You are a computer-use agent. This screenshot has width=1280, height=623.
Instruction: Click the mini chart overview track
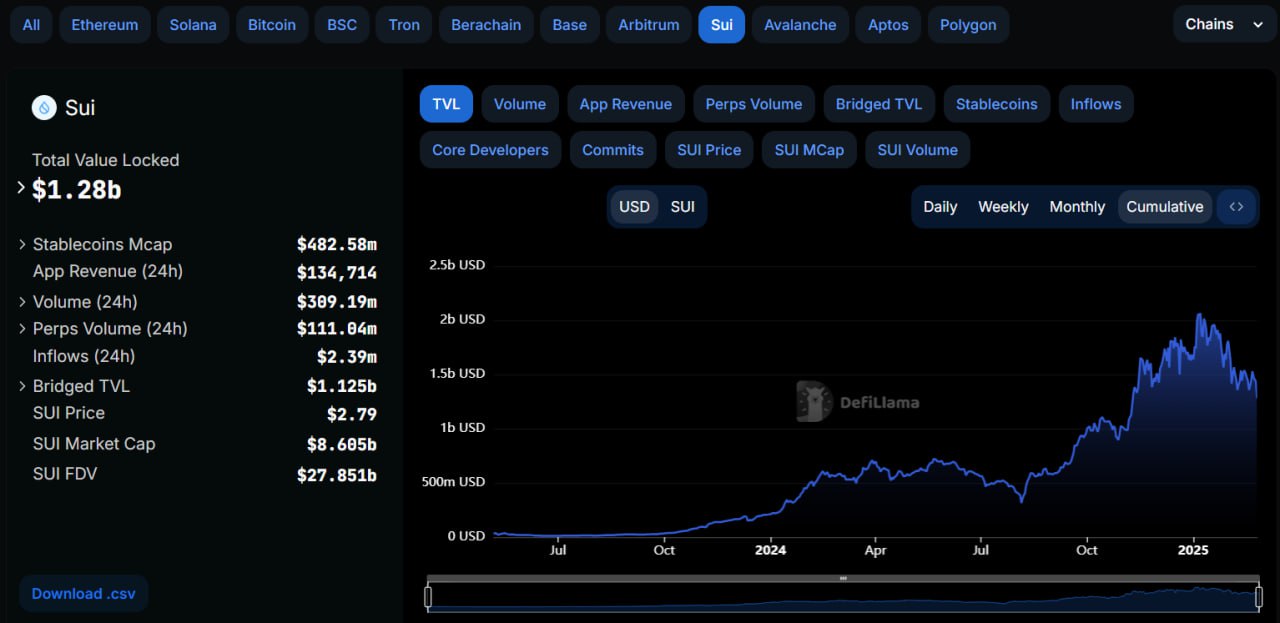click(843, 598)
